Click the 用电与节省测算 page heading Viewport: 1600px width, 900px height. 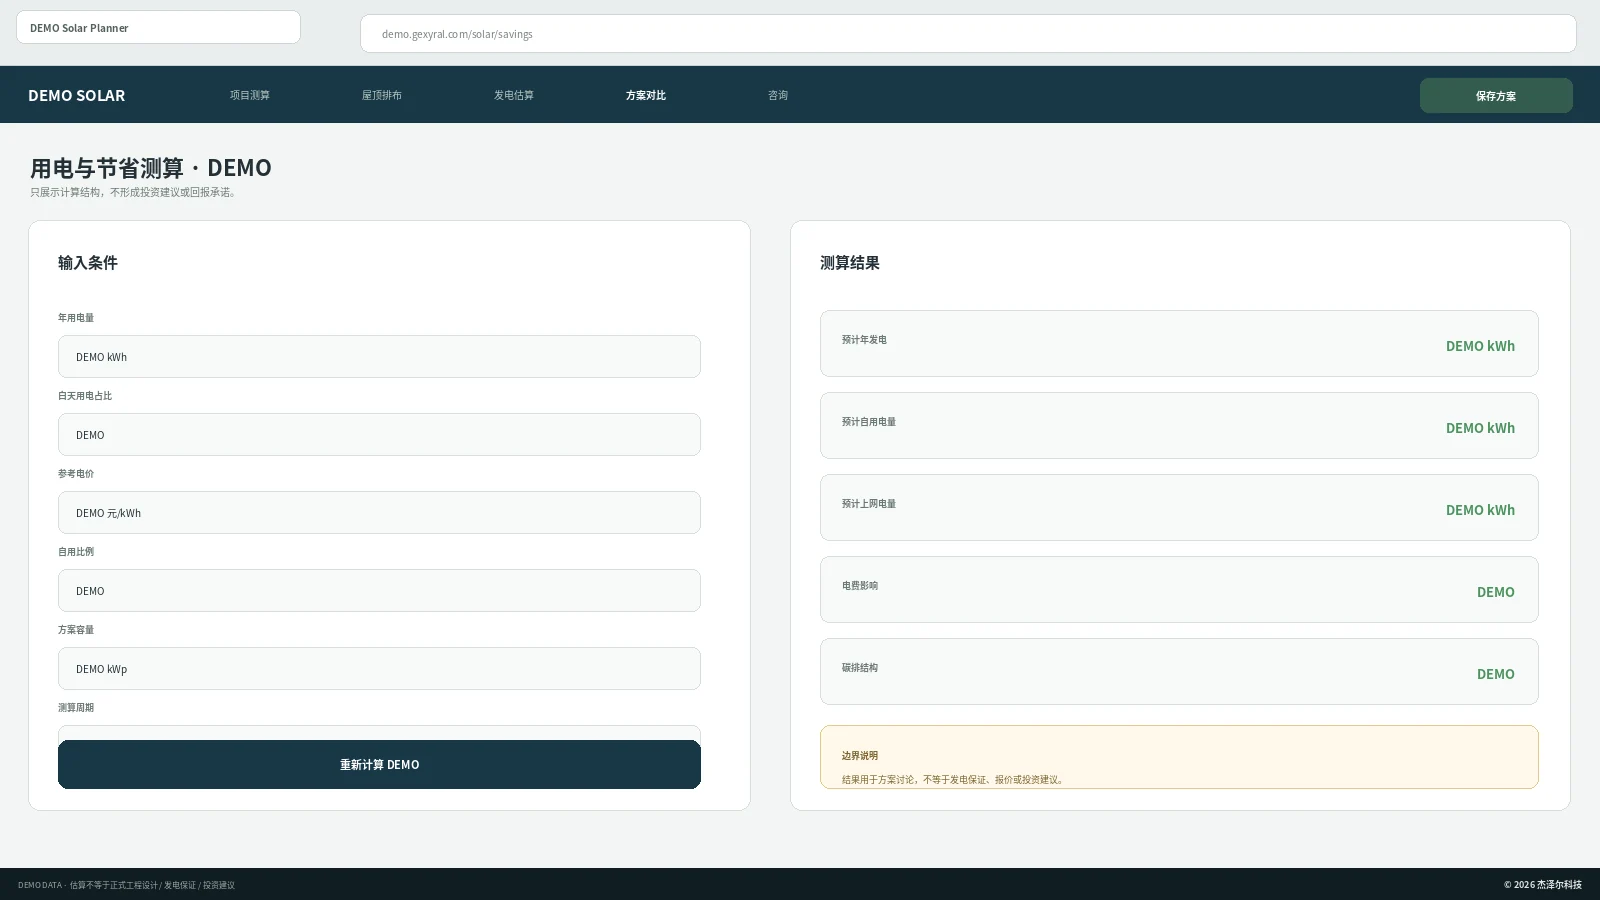tap(151, 167)
